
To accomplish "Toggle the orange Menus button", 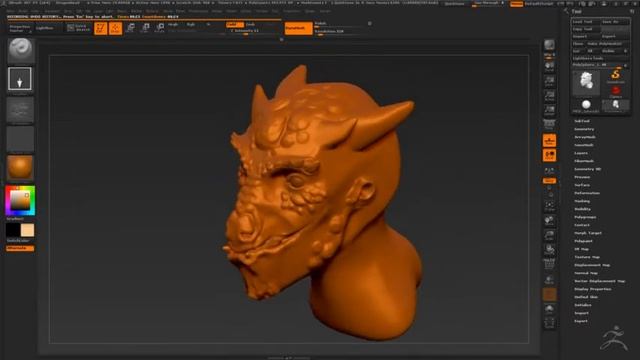I will [516, 4].
